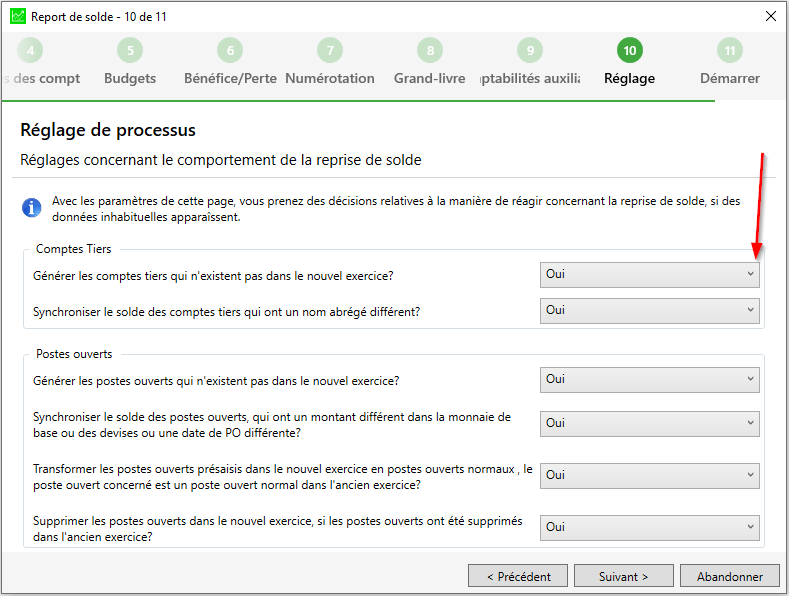Screen dimensions: 789x596
Task: Click the step 11 Démarrer circle
Action: (x=730, y=50)
